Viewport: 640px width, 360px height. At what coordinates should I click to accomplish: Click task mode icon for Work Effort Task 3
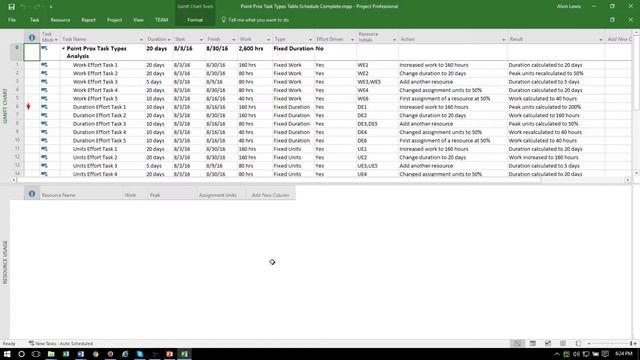[x=44, y=82]
